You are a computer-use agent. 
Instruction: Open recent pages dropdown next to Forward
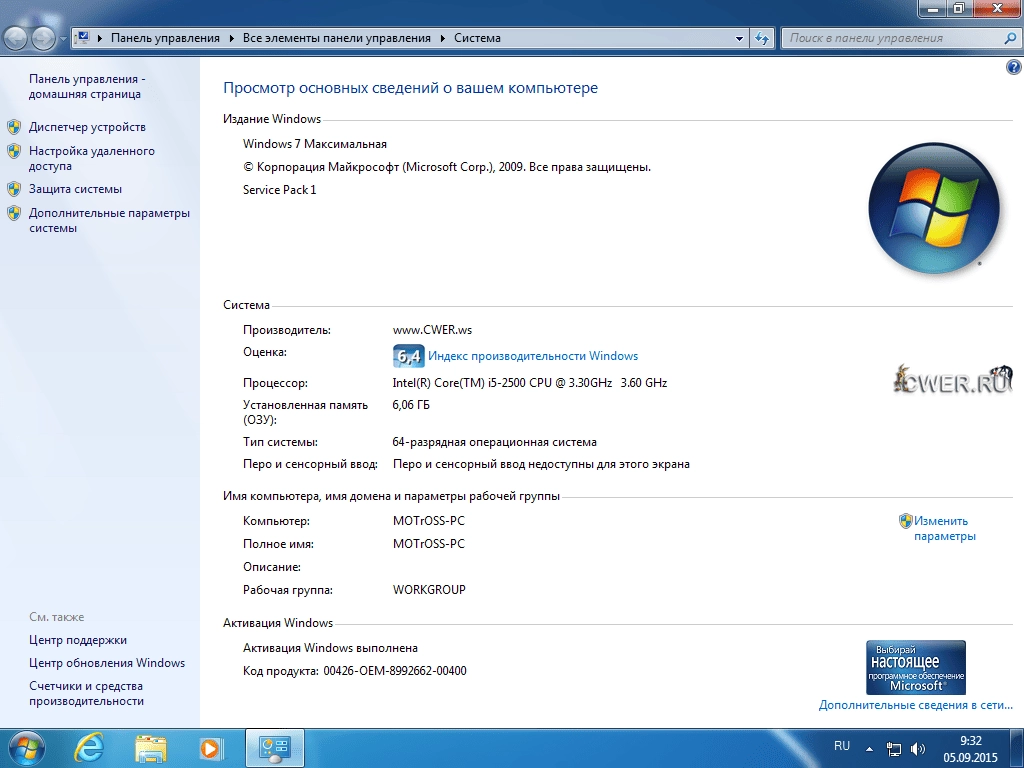[63, 39]
